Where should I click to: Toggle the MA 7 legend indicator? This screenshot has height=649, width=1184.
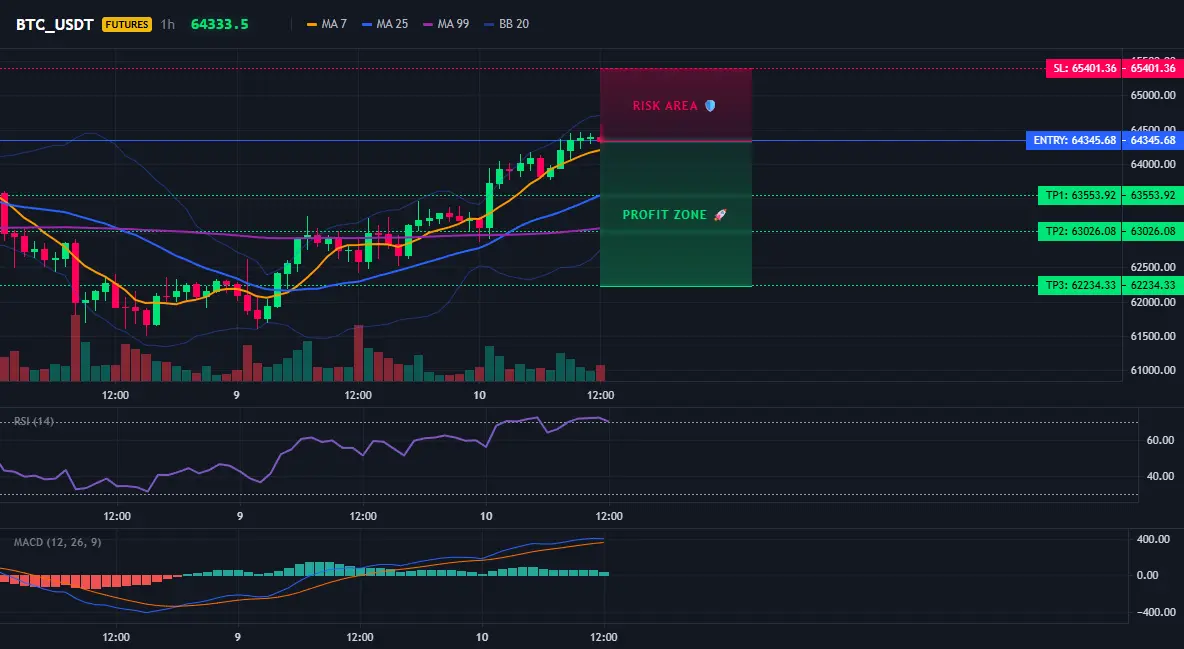(x=327, y=24)
